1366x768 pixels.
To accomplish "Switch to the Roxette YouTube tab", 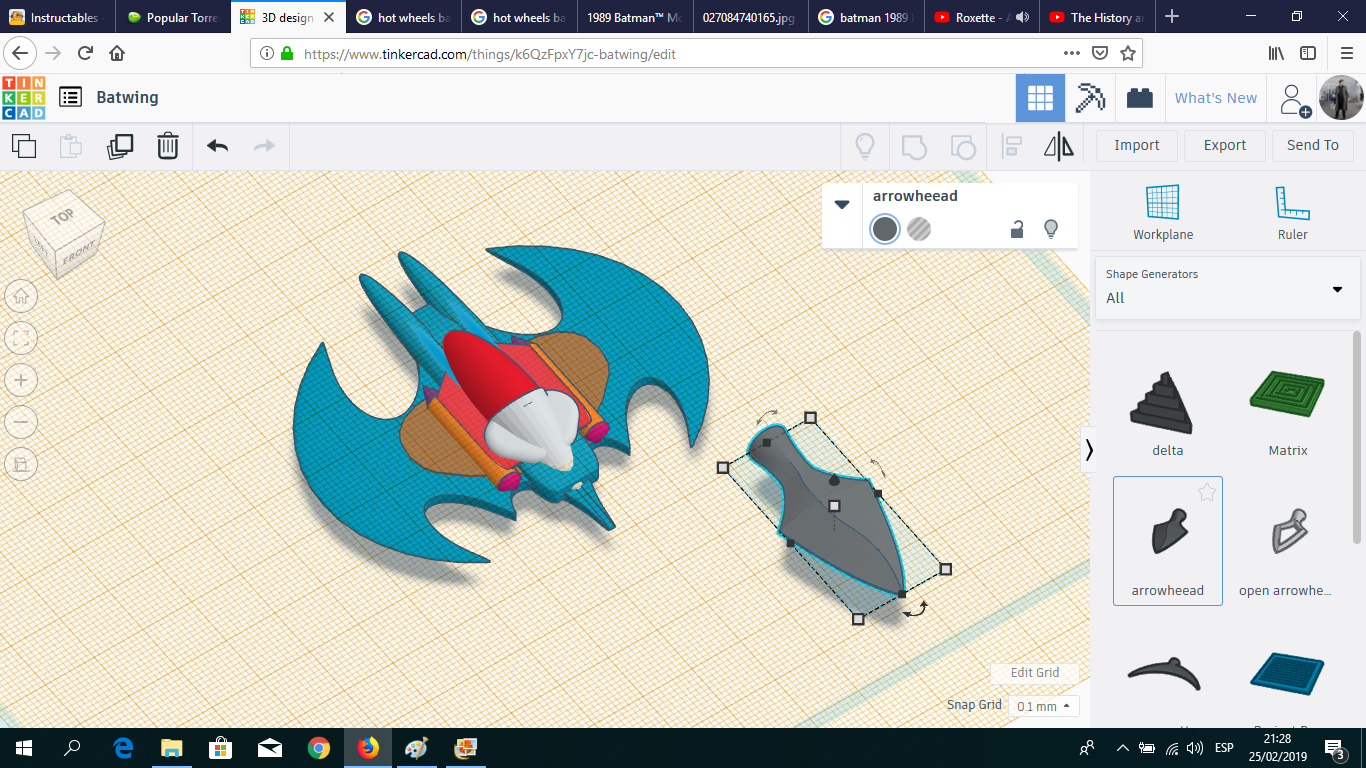I will pyautogui.click(x=981, y=17).
